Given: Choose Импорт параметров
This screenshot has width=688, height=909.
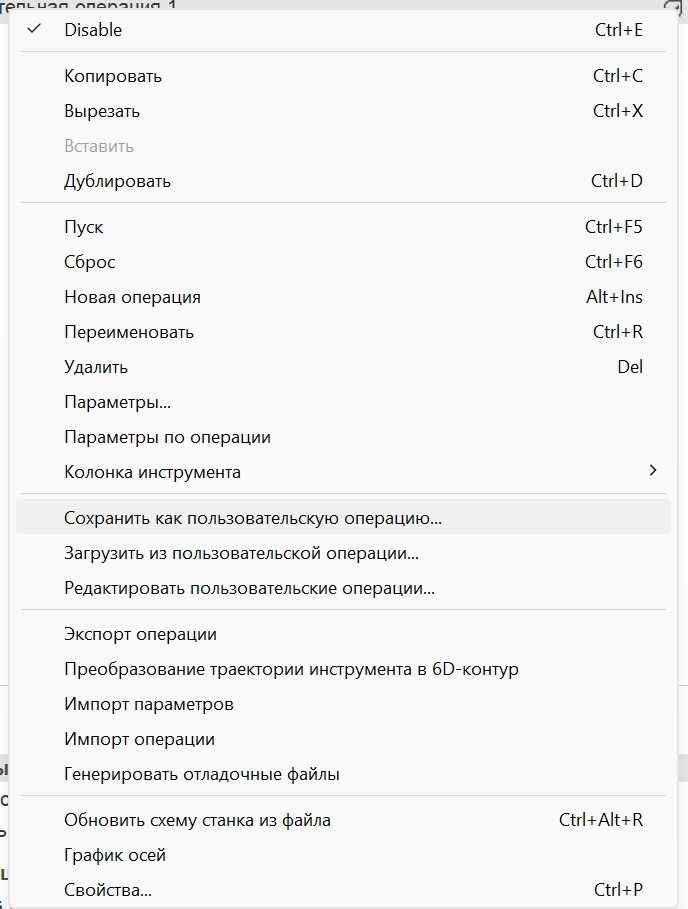Looking at the screenshot, I should (x=149, y=704).
